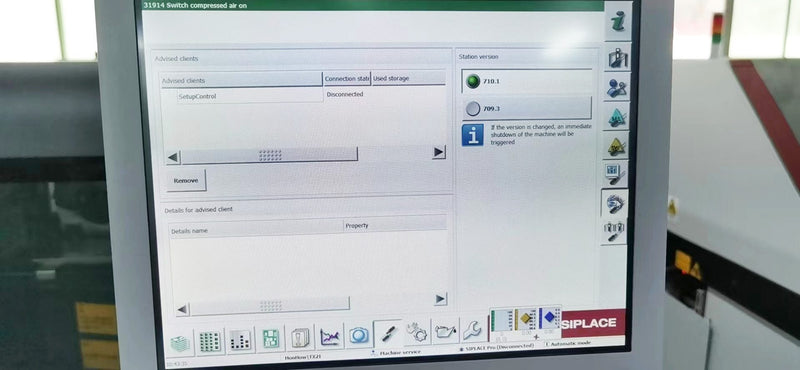Image resolution: width=800 pixels, height=370 pixels.
Task: Click the Connection state column header
Action: point(347,79)
